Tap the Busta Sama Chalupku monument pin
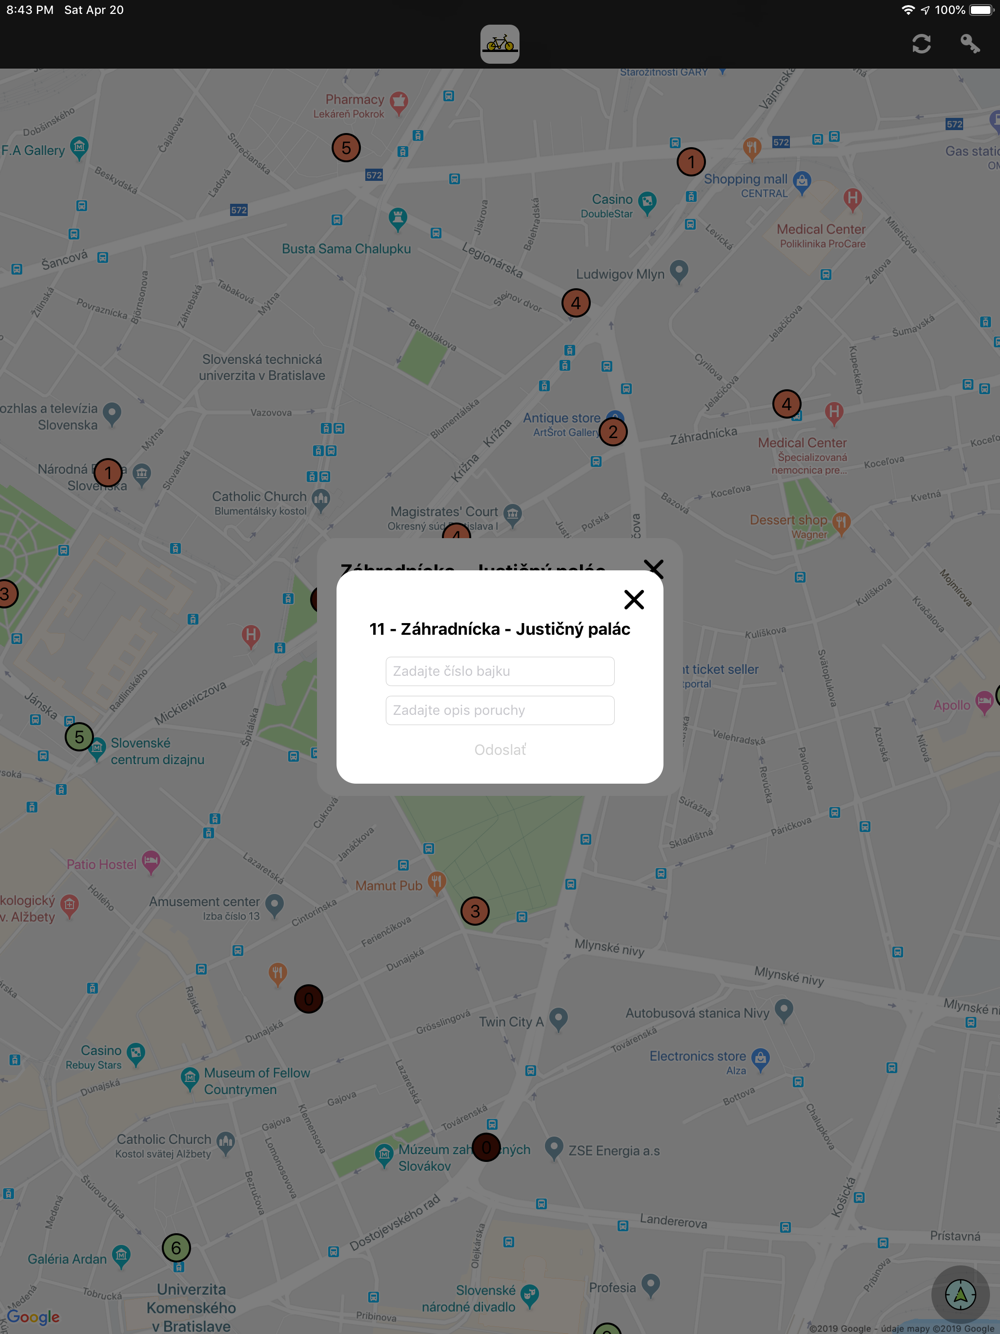 pos(397,218)
